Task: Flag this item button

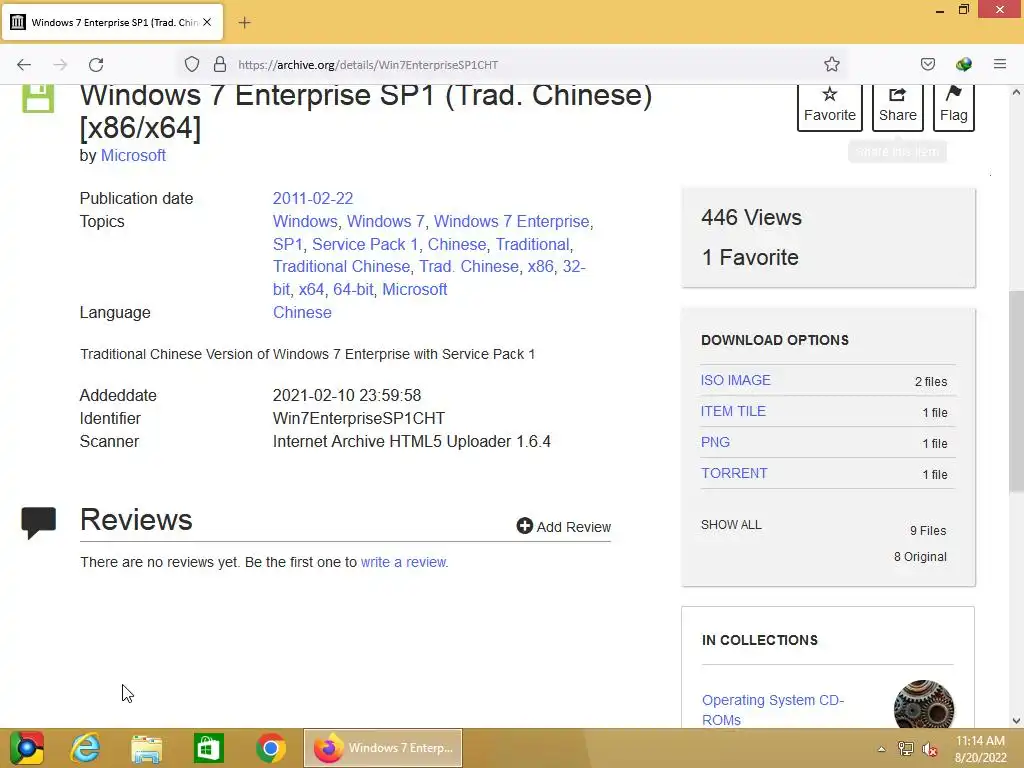Action: pos(953,107)
